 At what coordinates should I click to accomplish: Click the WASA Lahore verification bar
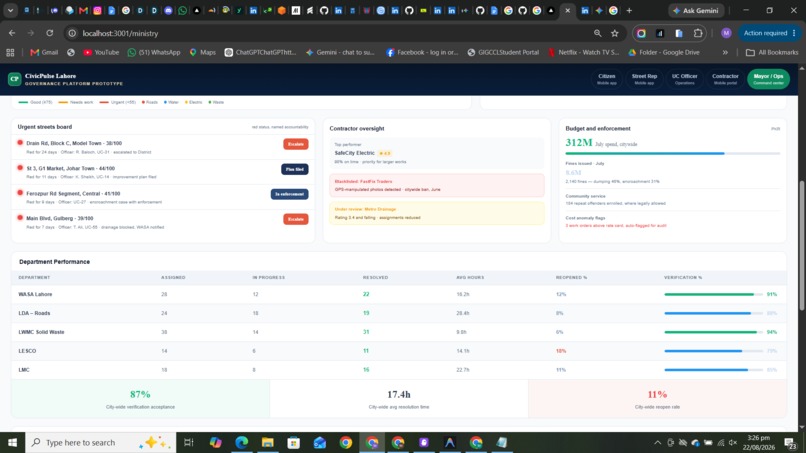[x=713, y=294]
